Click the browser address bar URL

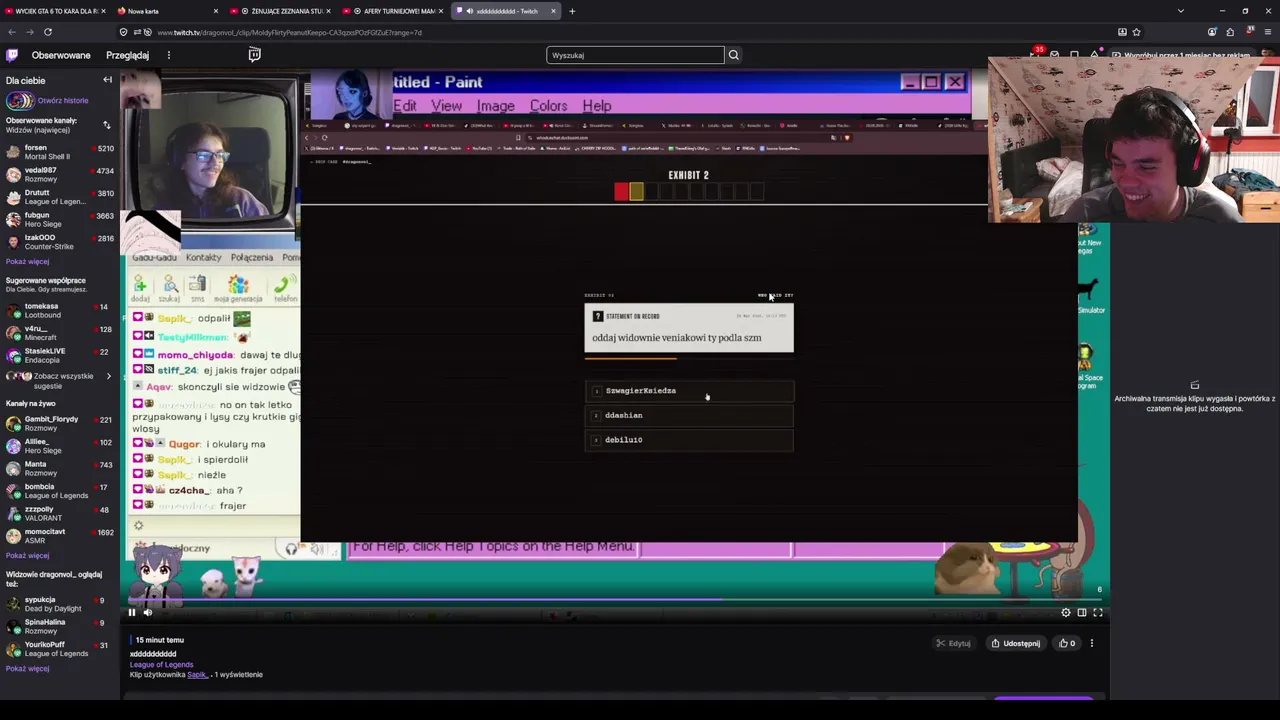290,32
